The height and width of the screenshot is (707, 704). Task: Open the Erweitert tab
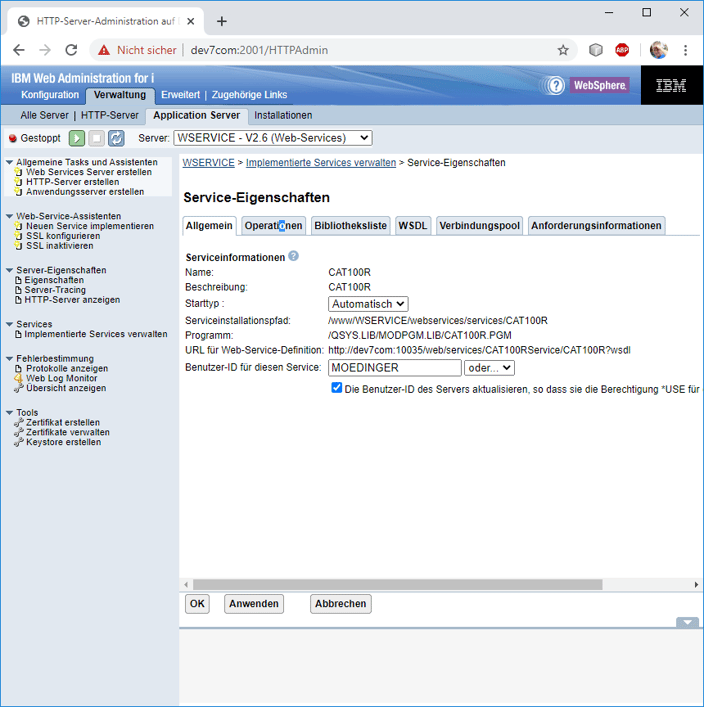tap(180, 95)
